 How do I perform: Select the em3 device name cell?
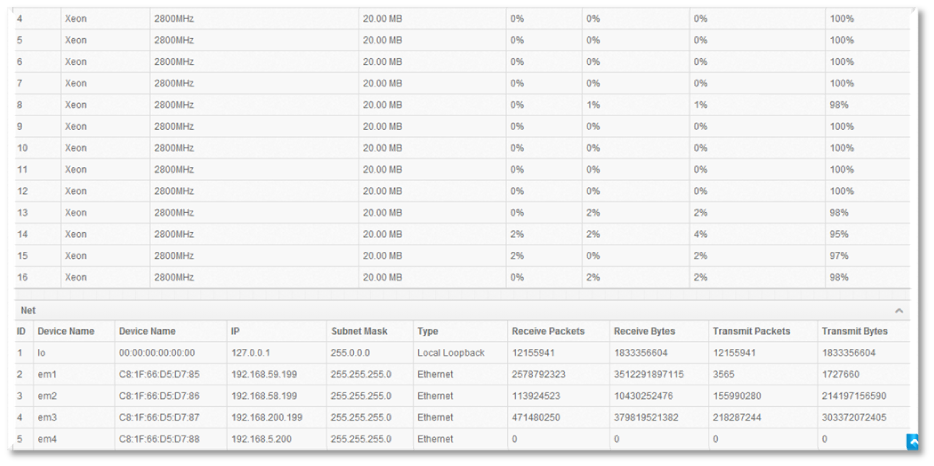pyautogui.click(x=46, y=417)
